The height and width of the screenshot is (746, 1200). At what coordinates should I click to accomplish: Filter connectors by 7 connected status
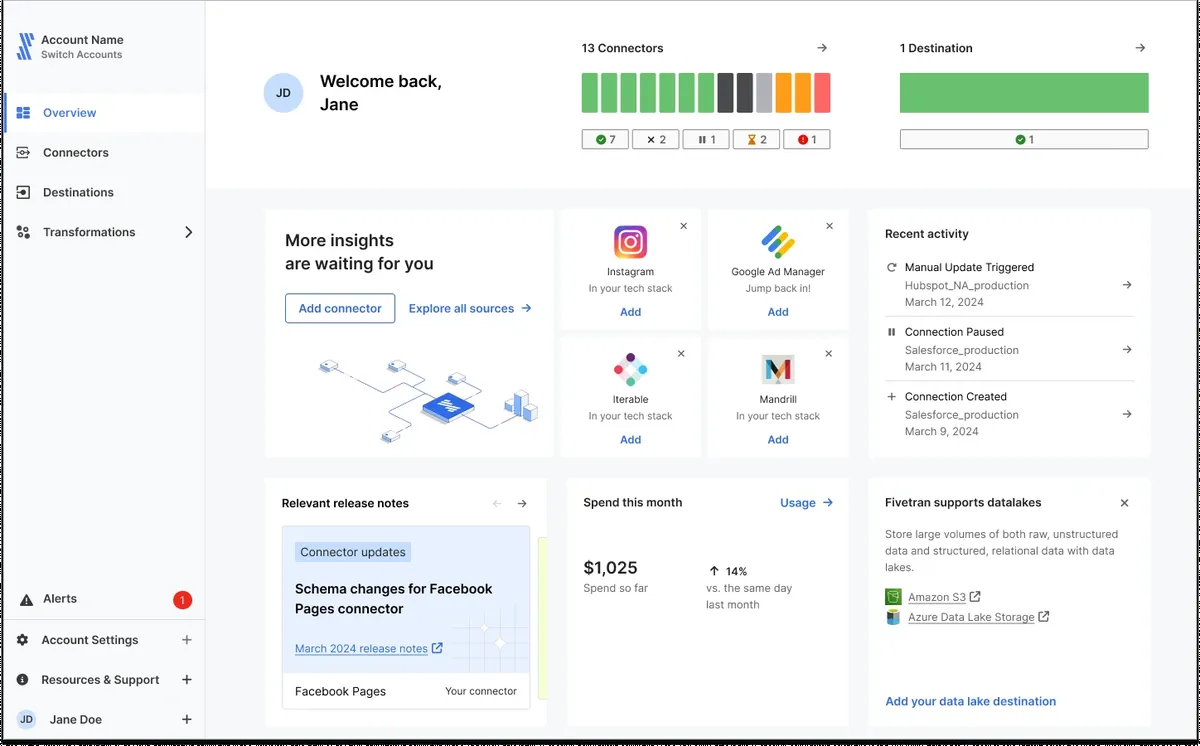605,140
